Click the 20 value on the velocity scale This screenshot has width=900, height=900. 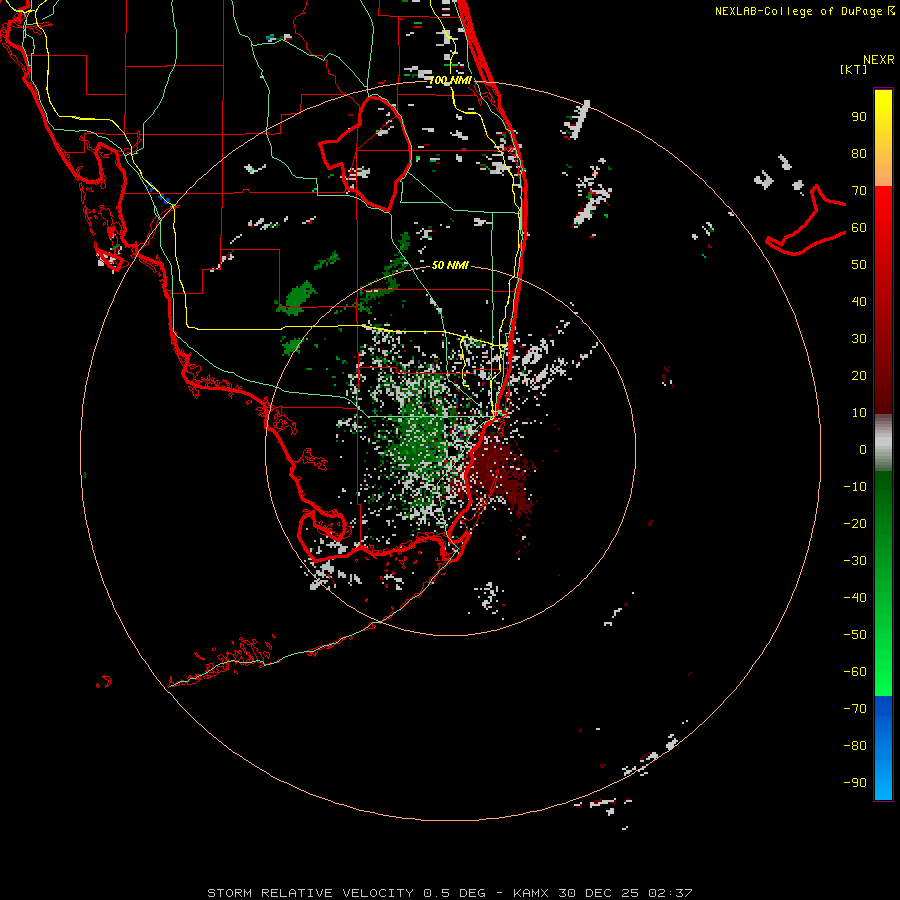[859, 376]
